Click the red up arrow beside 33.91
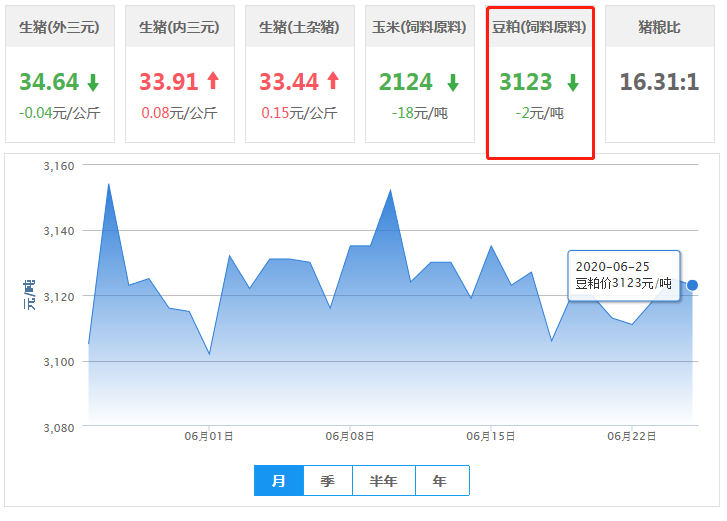This screenshot has height=521, width=727. point(213,81)
